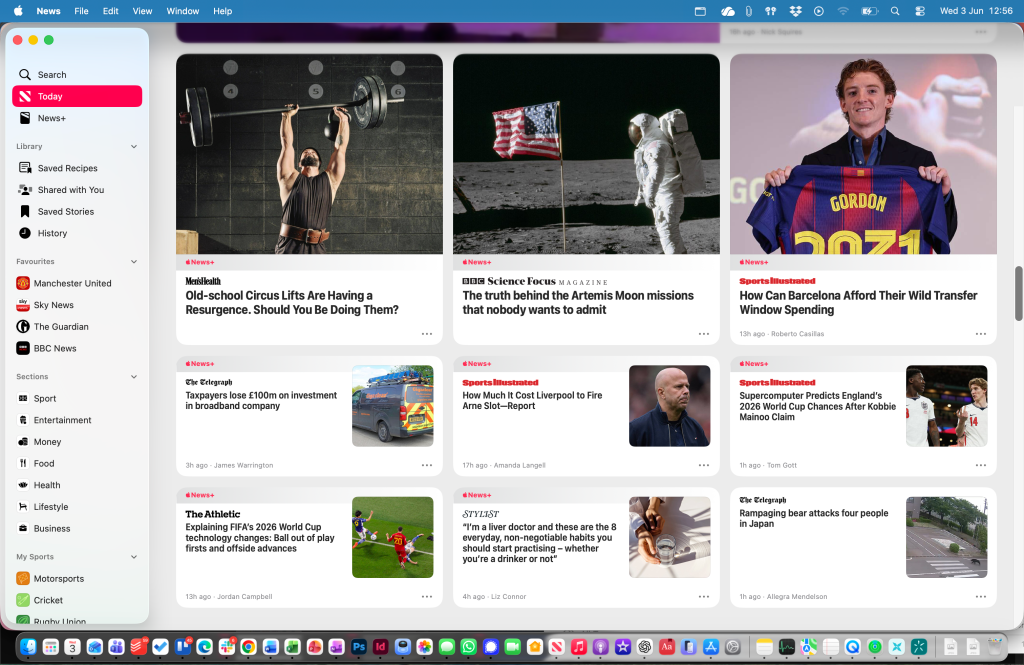The height and width of the screenshot is (665, 1024).
Task: Open Google Chrome from the Dock
Action: click(248, 647)
